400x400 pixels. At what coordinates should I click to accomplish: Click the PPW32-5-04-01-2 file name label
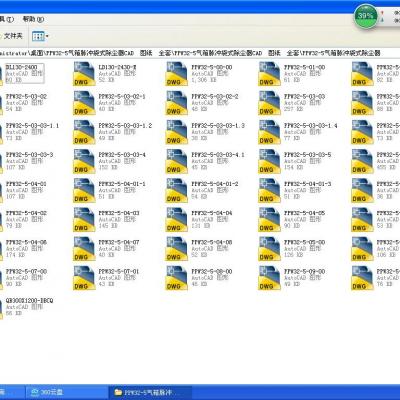click(x=215, y=184)
